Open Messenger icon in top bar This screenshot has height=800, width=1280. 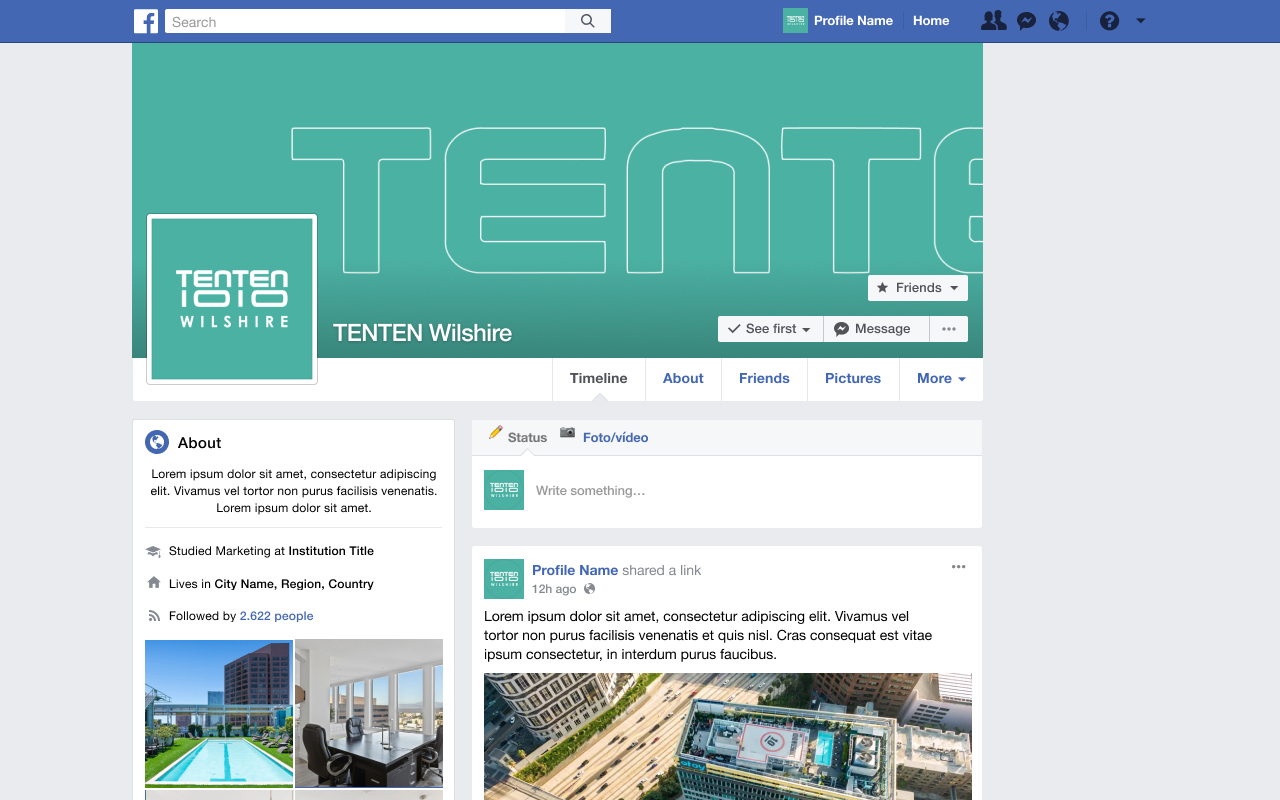click(1026, 21)
